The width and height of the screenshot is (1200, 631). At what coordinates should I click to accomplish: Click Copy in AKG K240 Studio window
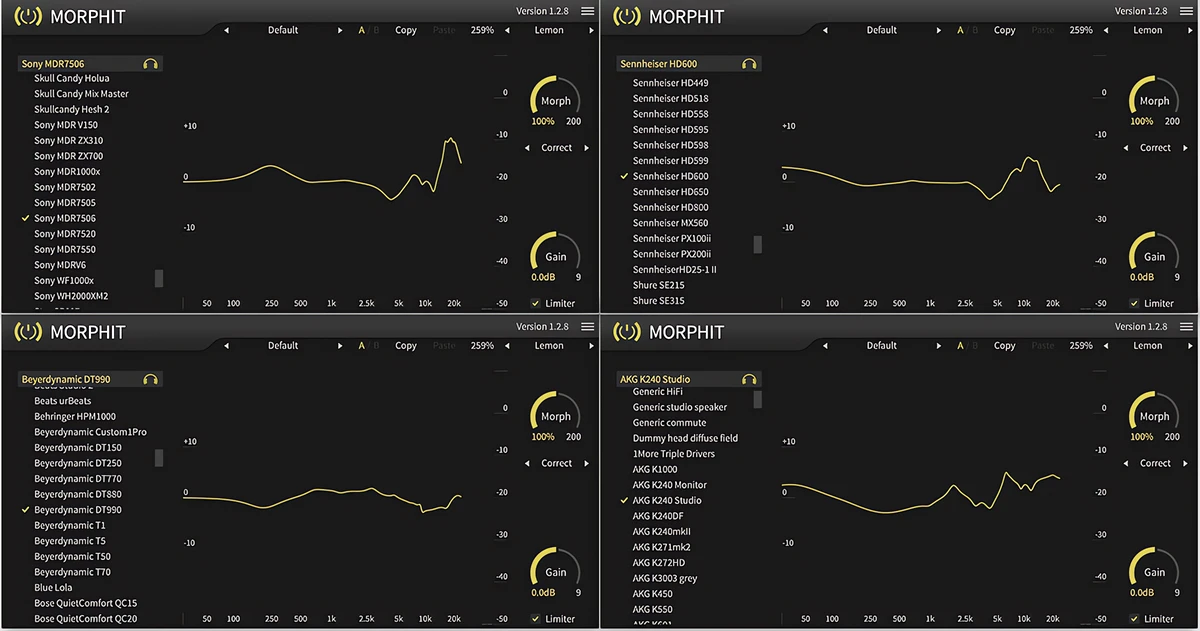tap(1005, 346)
